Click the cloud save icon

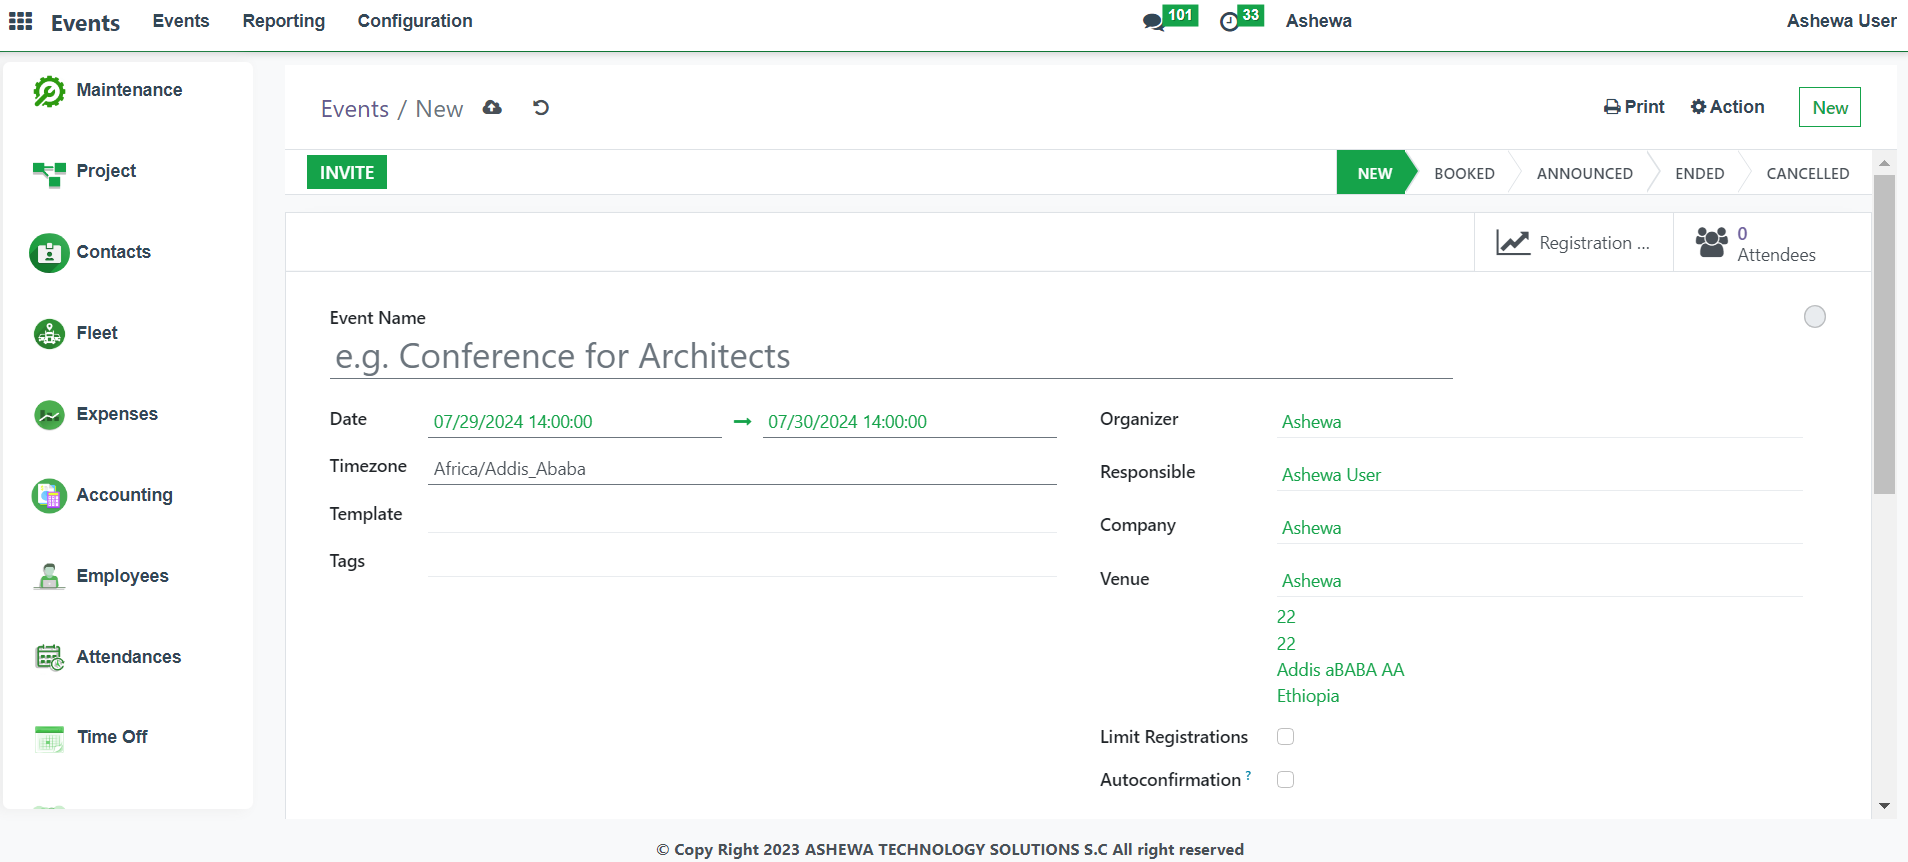(x=492, y=108)
